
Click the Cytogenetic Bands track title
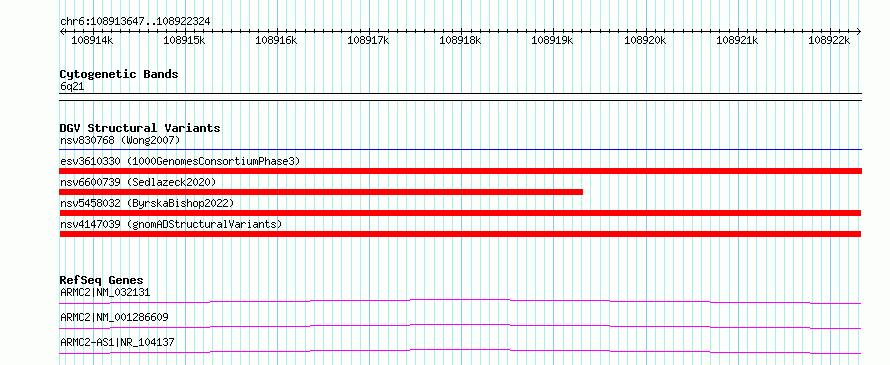(x=119, y=74)
